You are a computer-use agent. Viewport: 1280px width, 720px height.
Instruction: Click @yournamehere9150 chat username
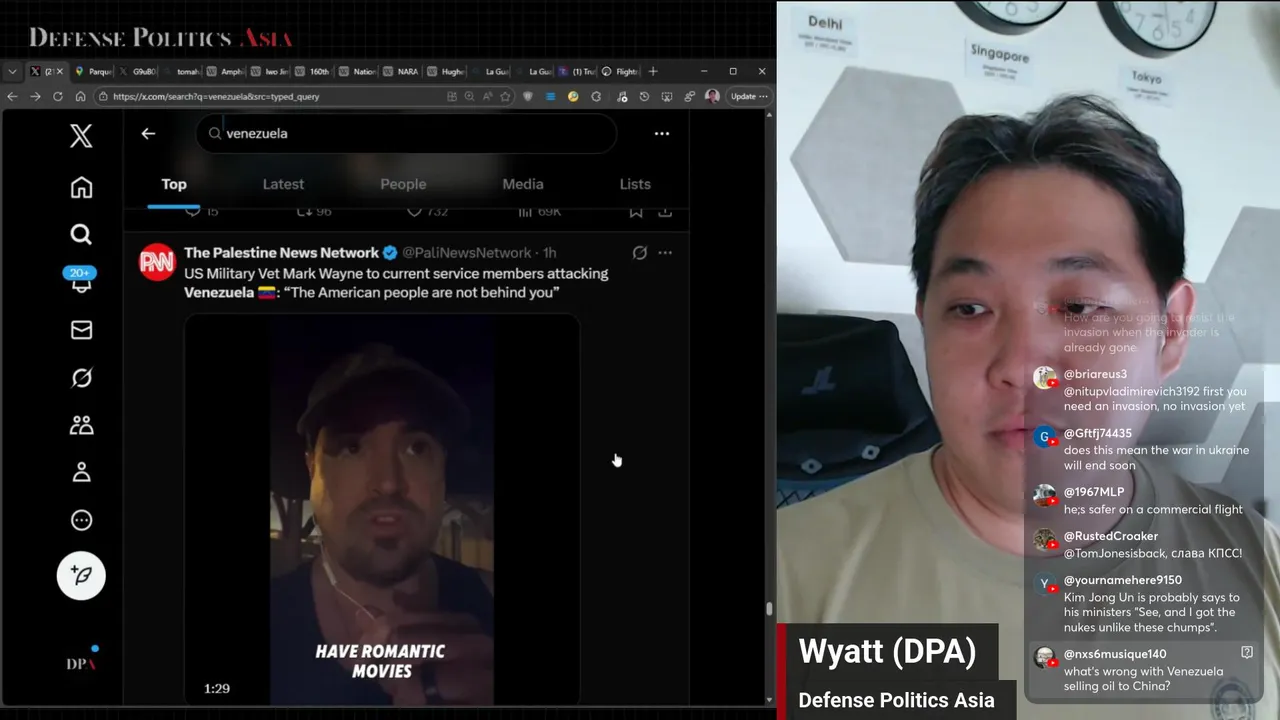click(1123, 580)
